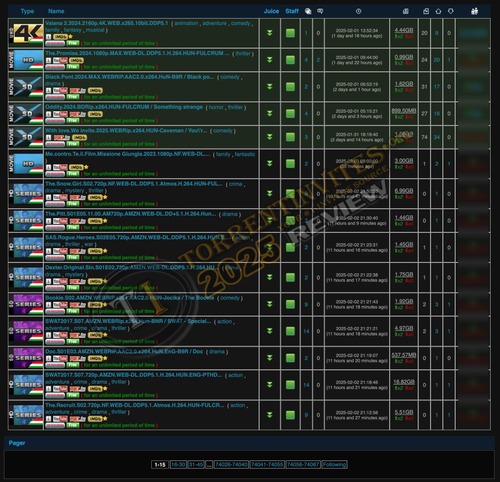Open Bookie.S02.AMZN.WEBRIP torrent
This screenshot has height=482, width=500.
tap(130, 298)
